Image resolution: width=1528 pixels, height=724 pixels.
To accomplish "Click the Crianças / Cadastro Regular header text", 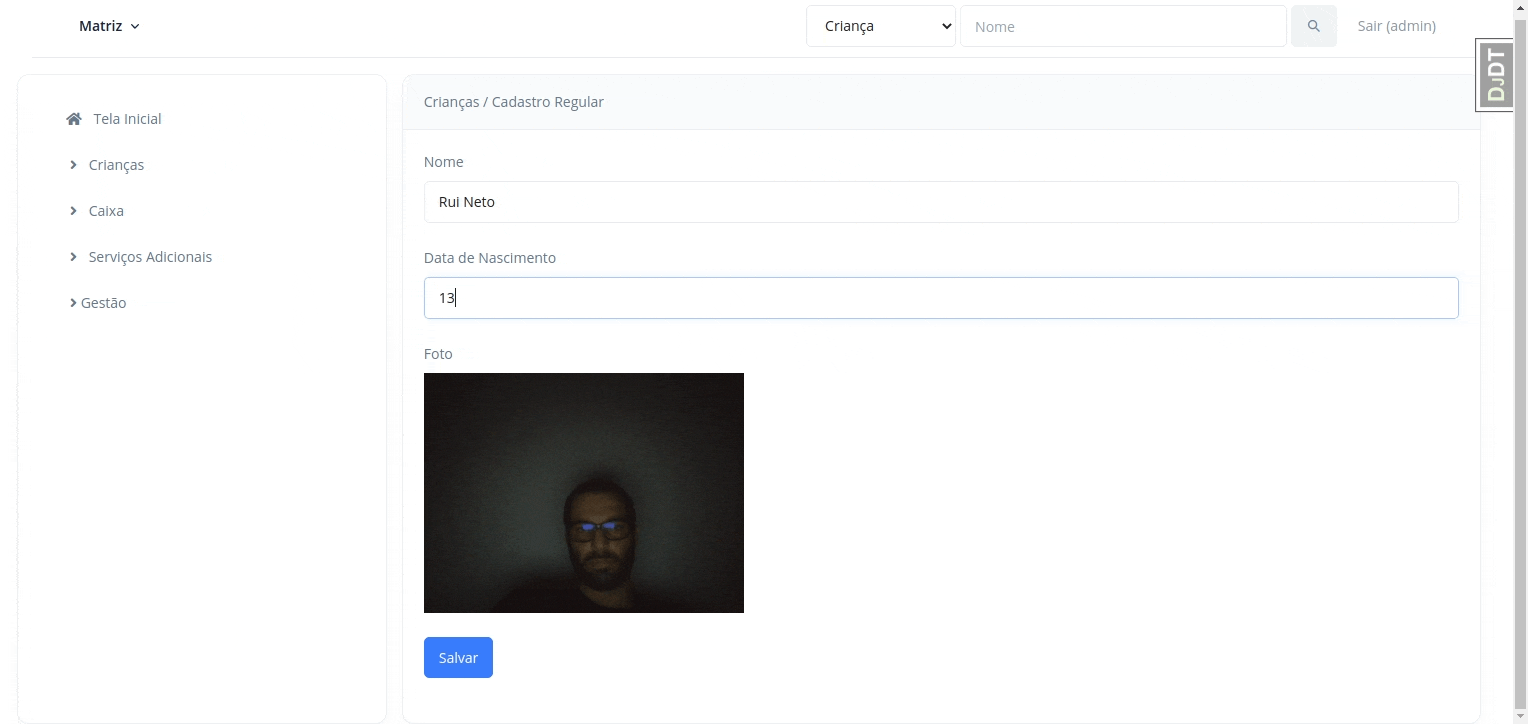I will coord(514,102).
